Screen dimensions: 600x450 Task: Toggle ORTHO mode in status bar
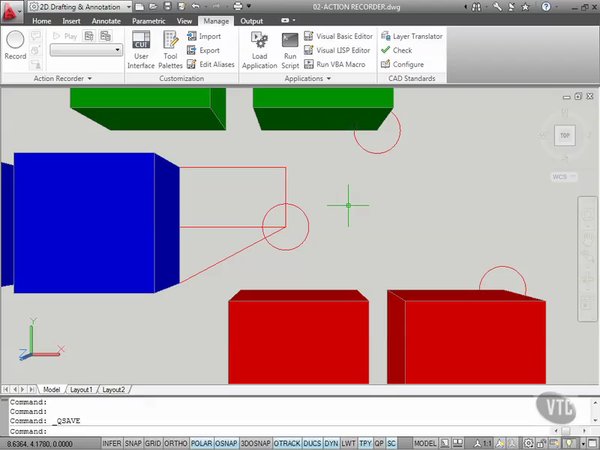pyautogui.click(x=176, y=443)
